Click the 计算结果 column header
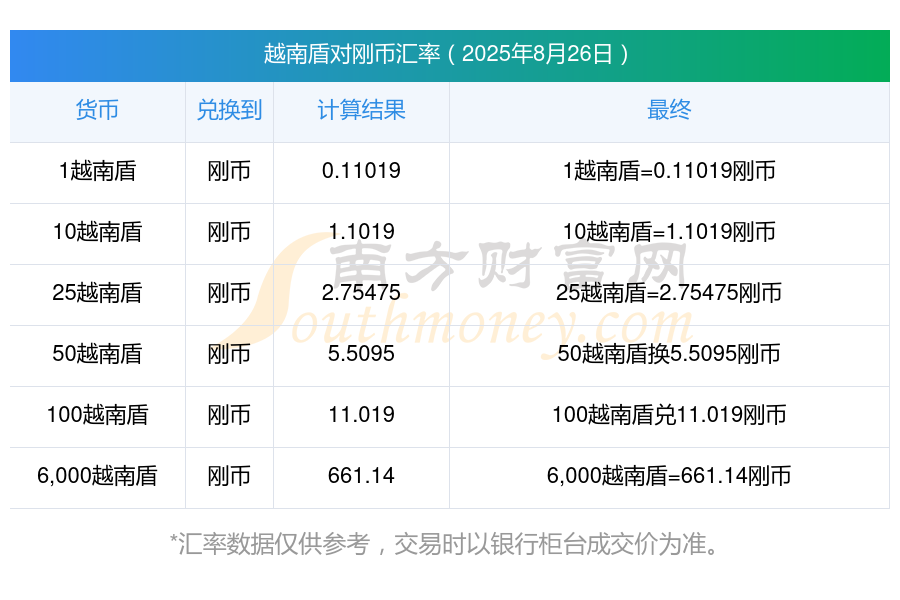This screenshot has width=900, height=600. coord(361,110)
